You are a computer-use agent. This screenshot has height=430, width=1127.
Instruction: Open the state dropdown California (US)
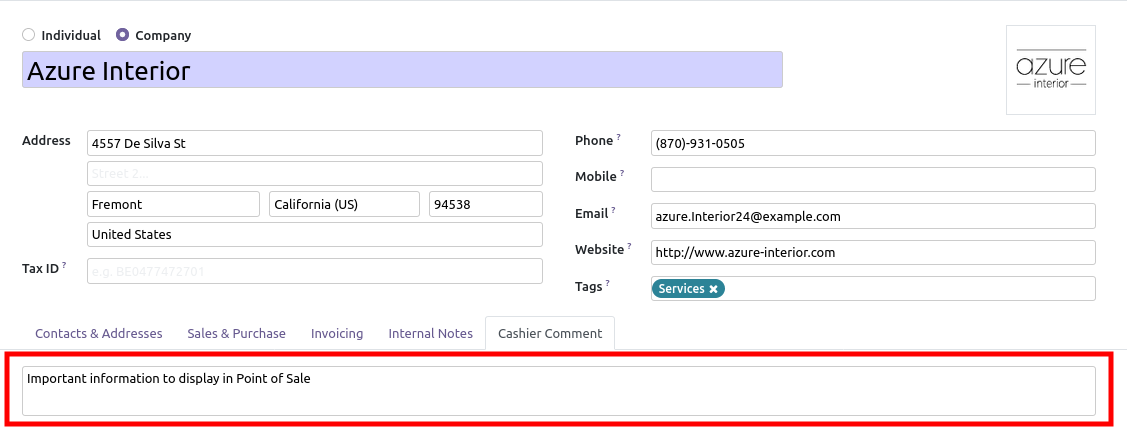pyautogui.click(x=344, y=204)
